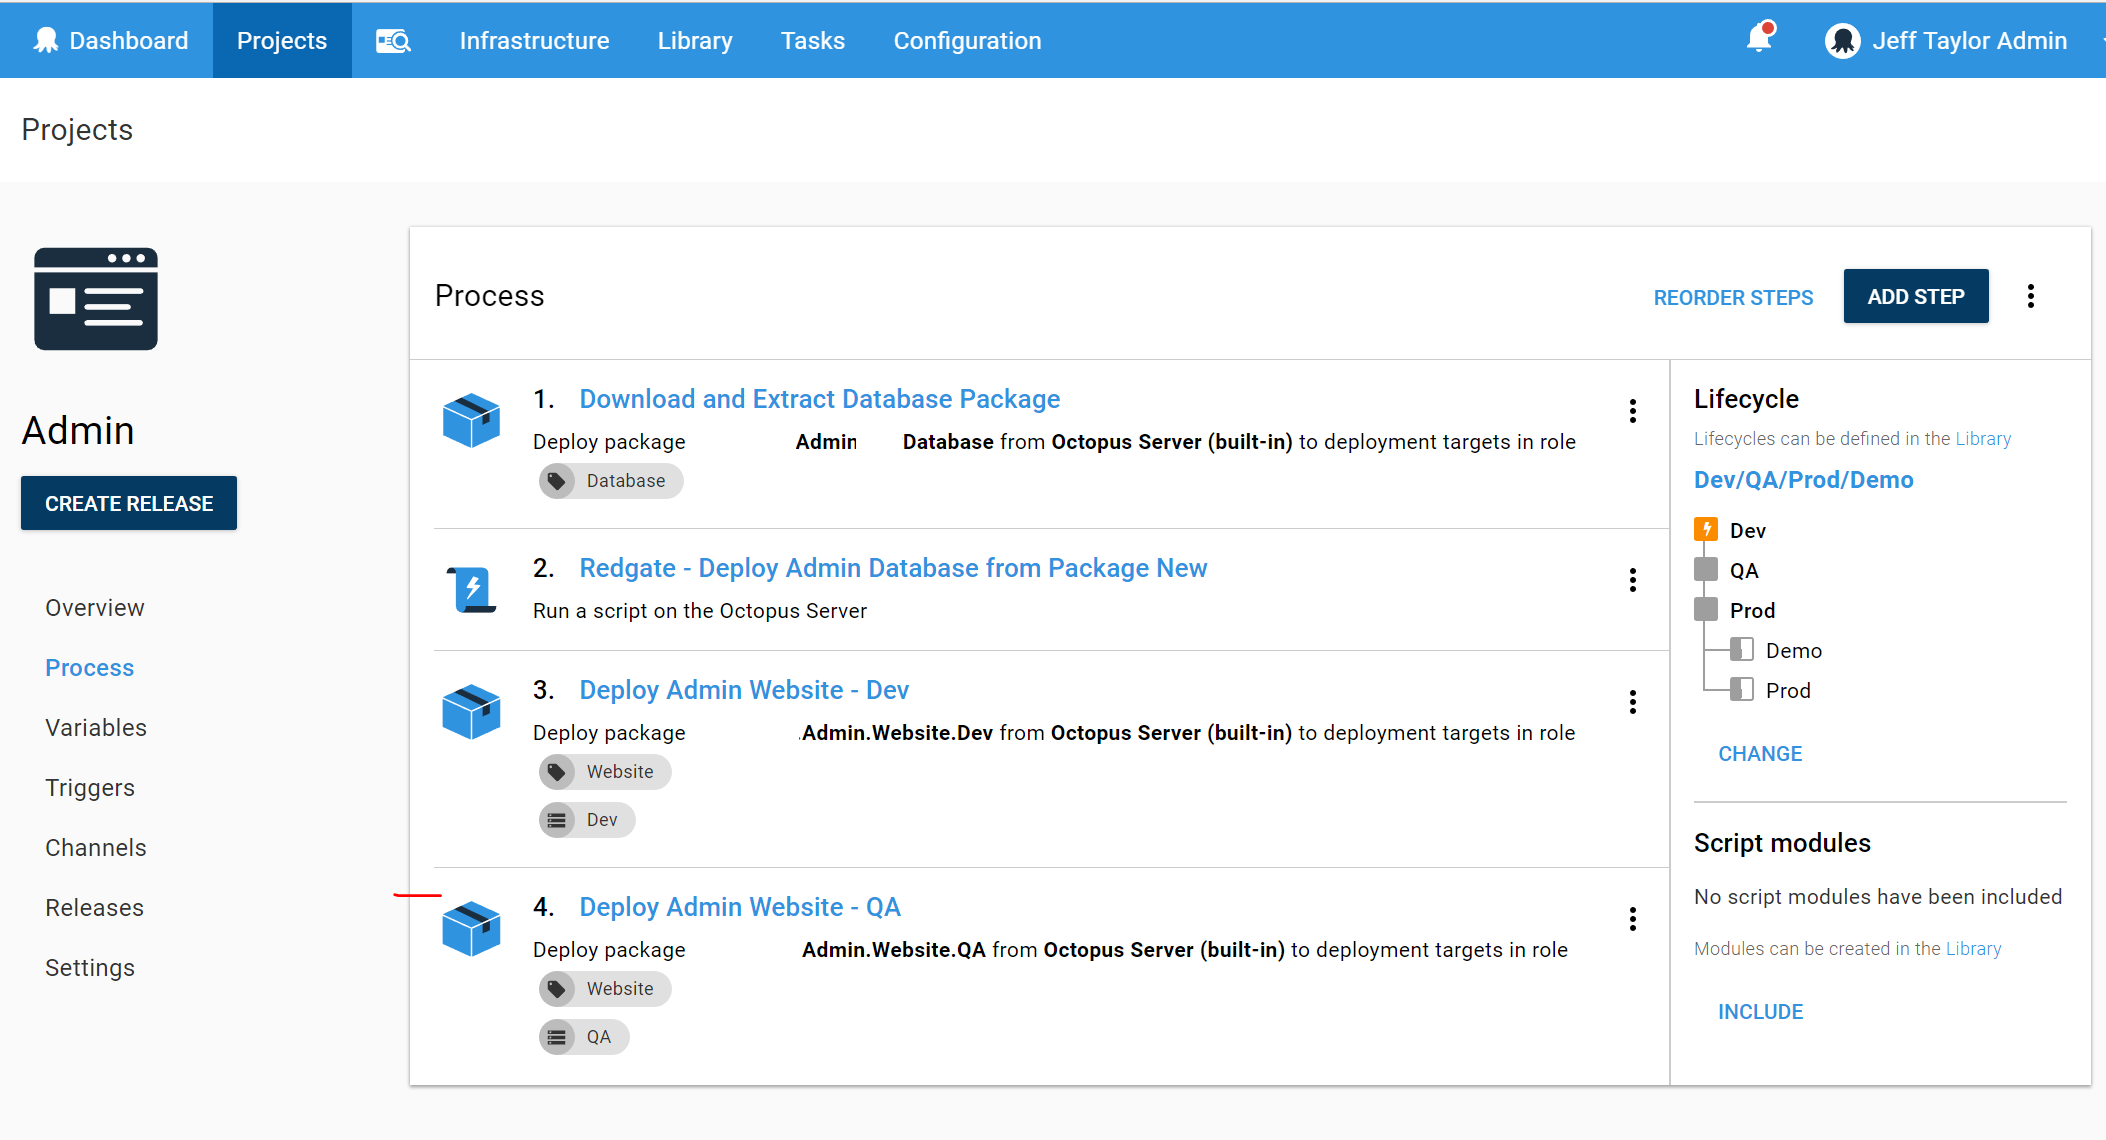Open Process overflow menu beside Add Step
Viewport: 2106px width, 1140px height.
2030,296
